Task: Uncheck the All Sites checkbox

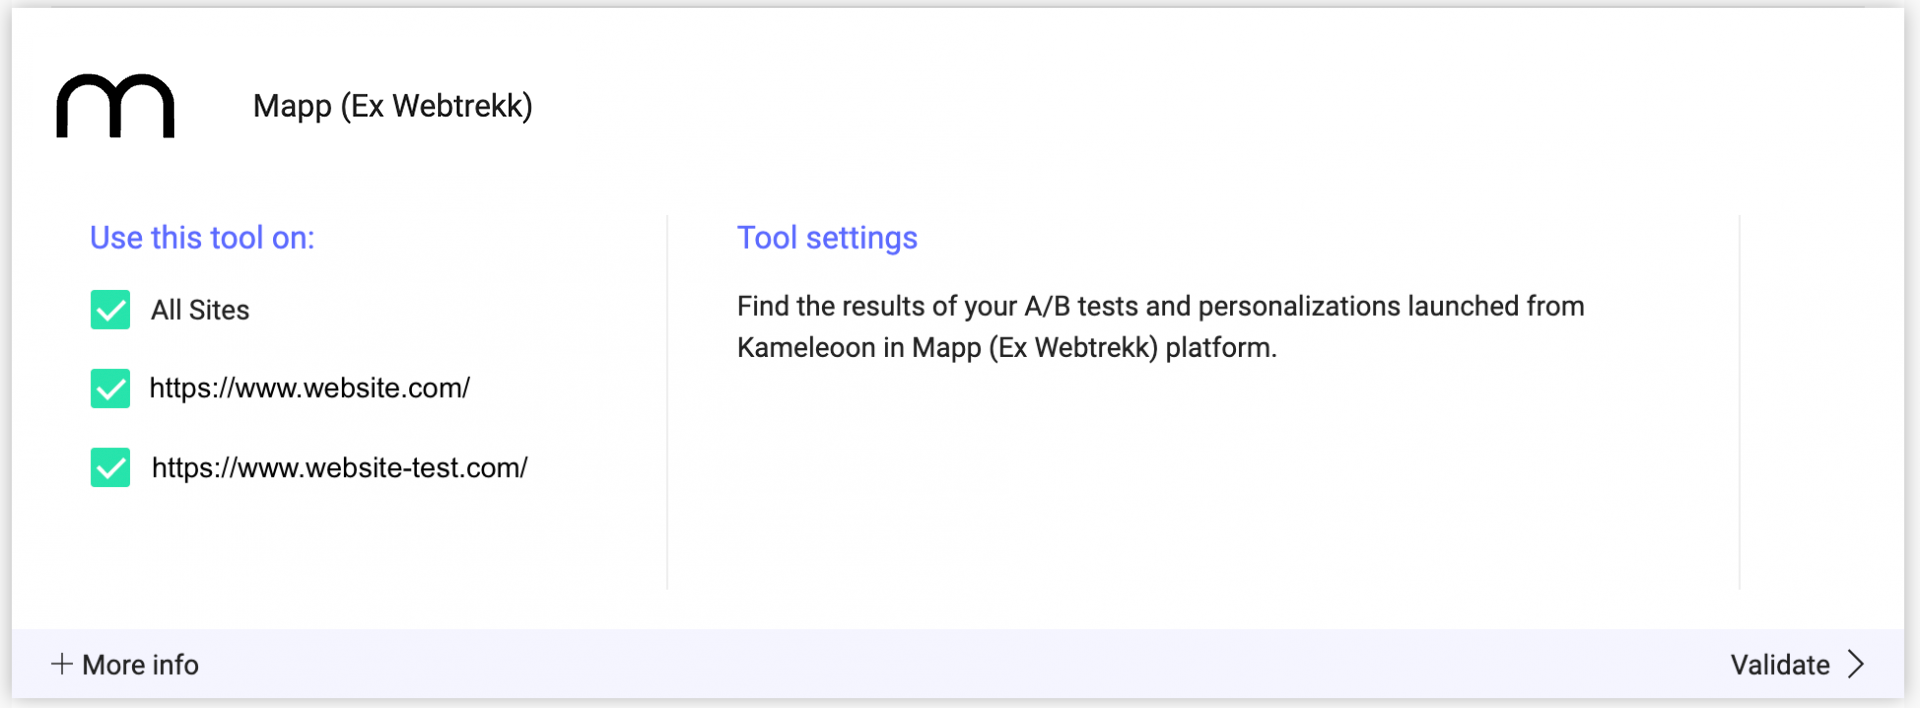Action: point(110,310)
